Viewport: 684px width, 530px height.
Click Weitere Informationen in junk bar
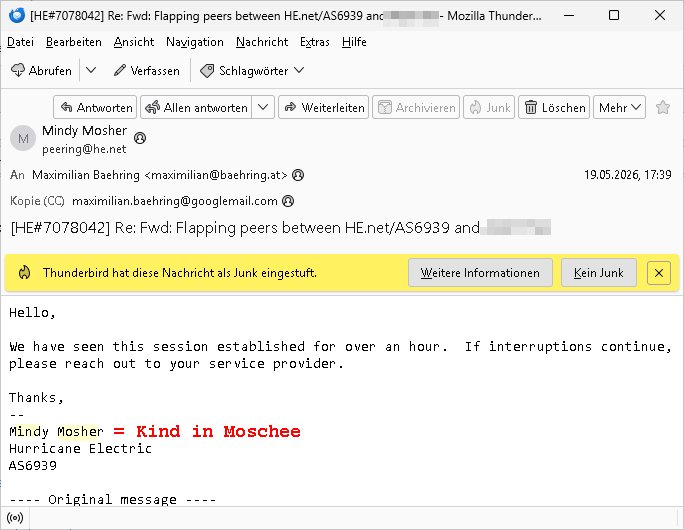pos(480,273)
